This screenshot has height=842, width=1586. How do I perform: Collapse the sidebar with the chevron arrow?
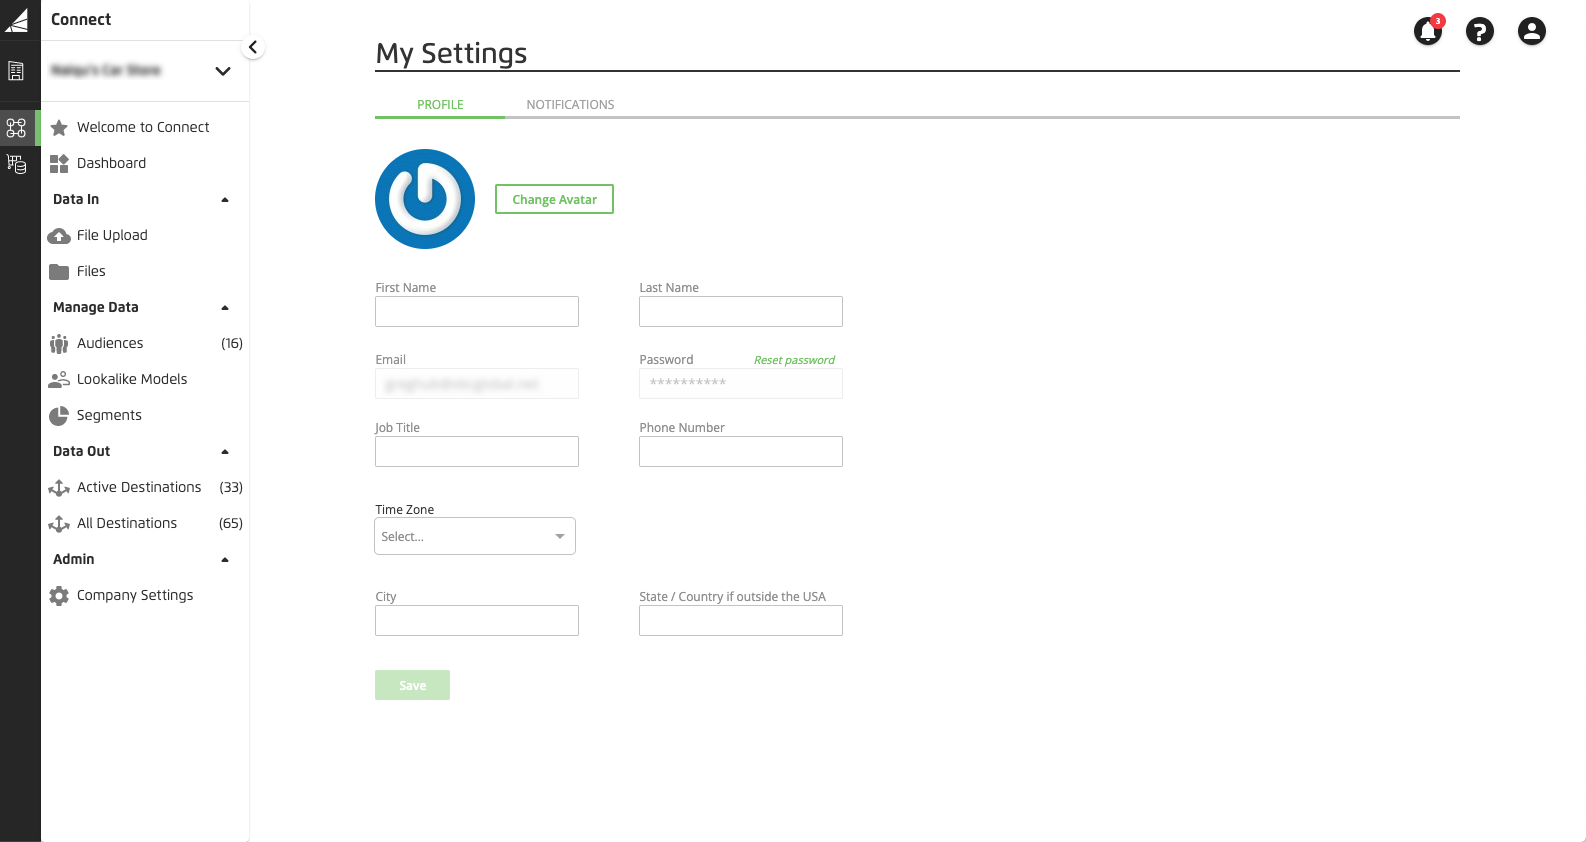point(253,47)
